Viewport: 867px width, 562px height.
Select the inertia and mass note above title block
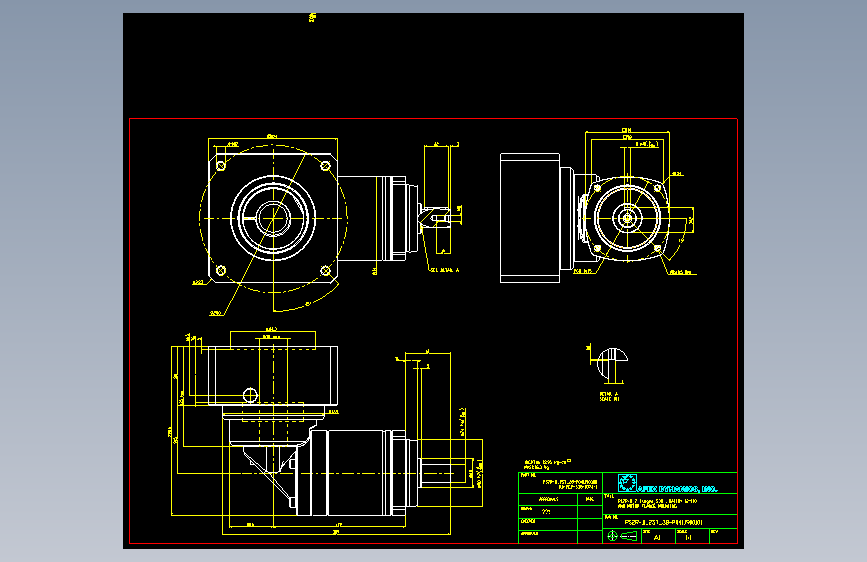(x=547, y=464)
